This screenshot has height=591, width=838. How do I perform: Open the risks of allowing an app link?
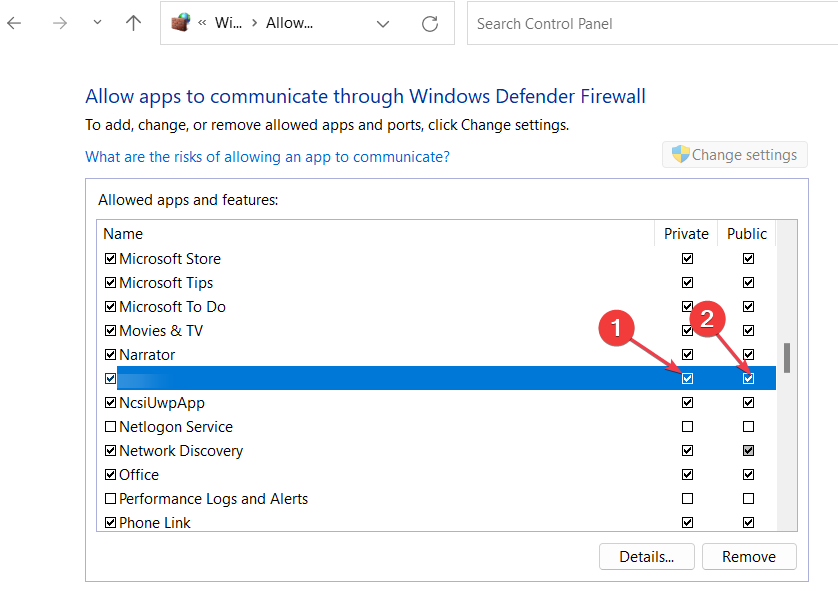(x=267, y=157)
